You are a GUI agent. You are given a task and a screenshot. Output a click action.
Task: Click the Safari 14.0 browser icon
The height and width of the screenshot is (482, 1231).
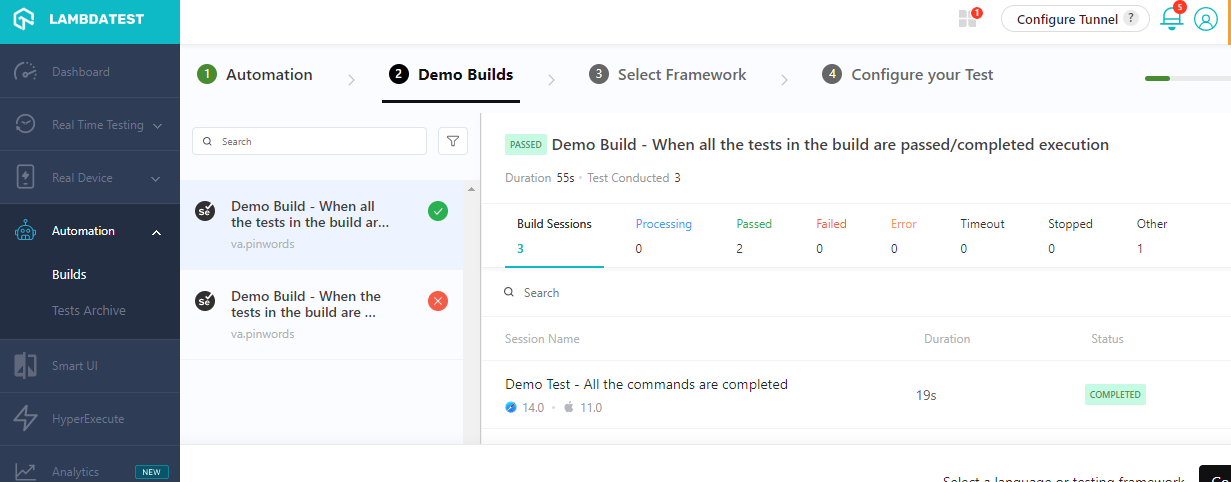(511, 408)
